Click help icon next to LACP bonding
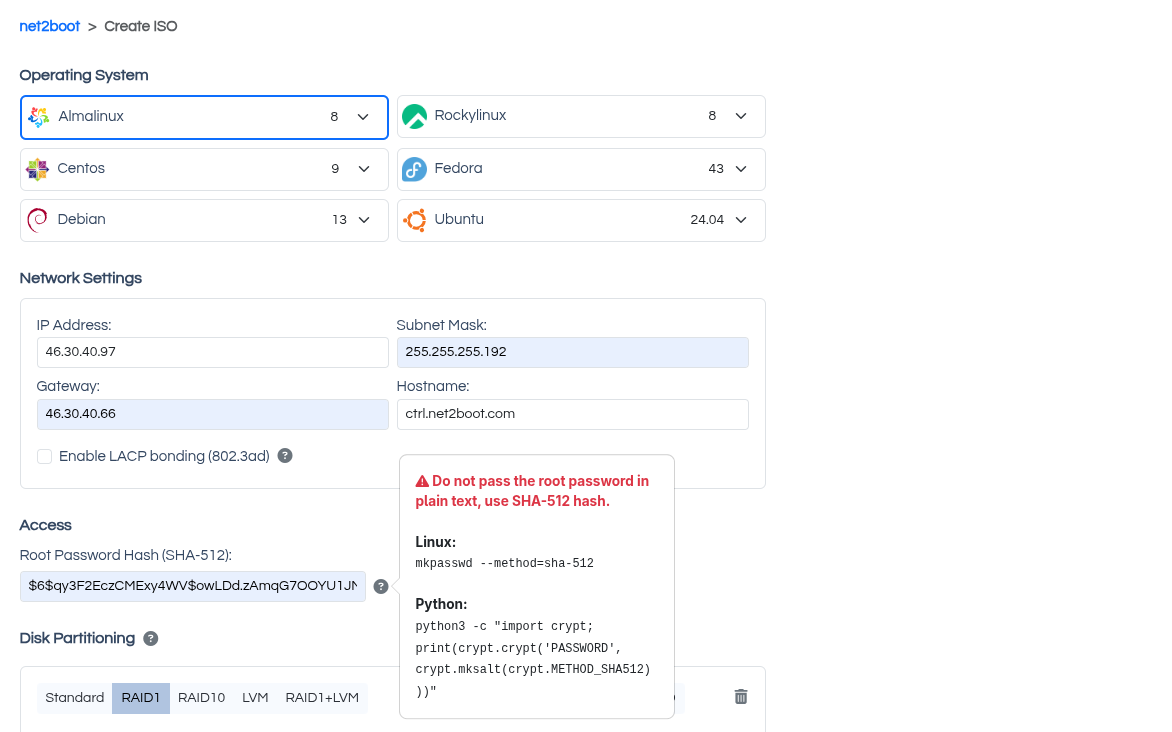Image resolution: width=1172 pixels, height=732 pixels. (x=285, y=456)
